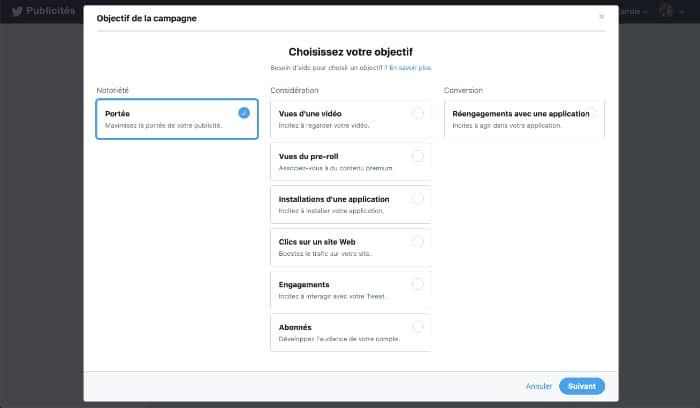Select Clics sur un site Web option
The width and height of the screenshot is (700, 408).
tap(417, 241)
